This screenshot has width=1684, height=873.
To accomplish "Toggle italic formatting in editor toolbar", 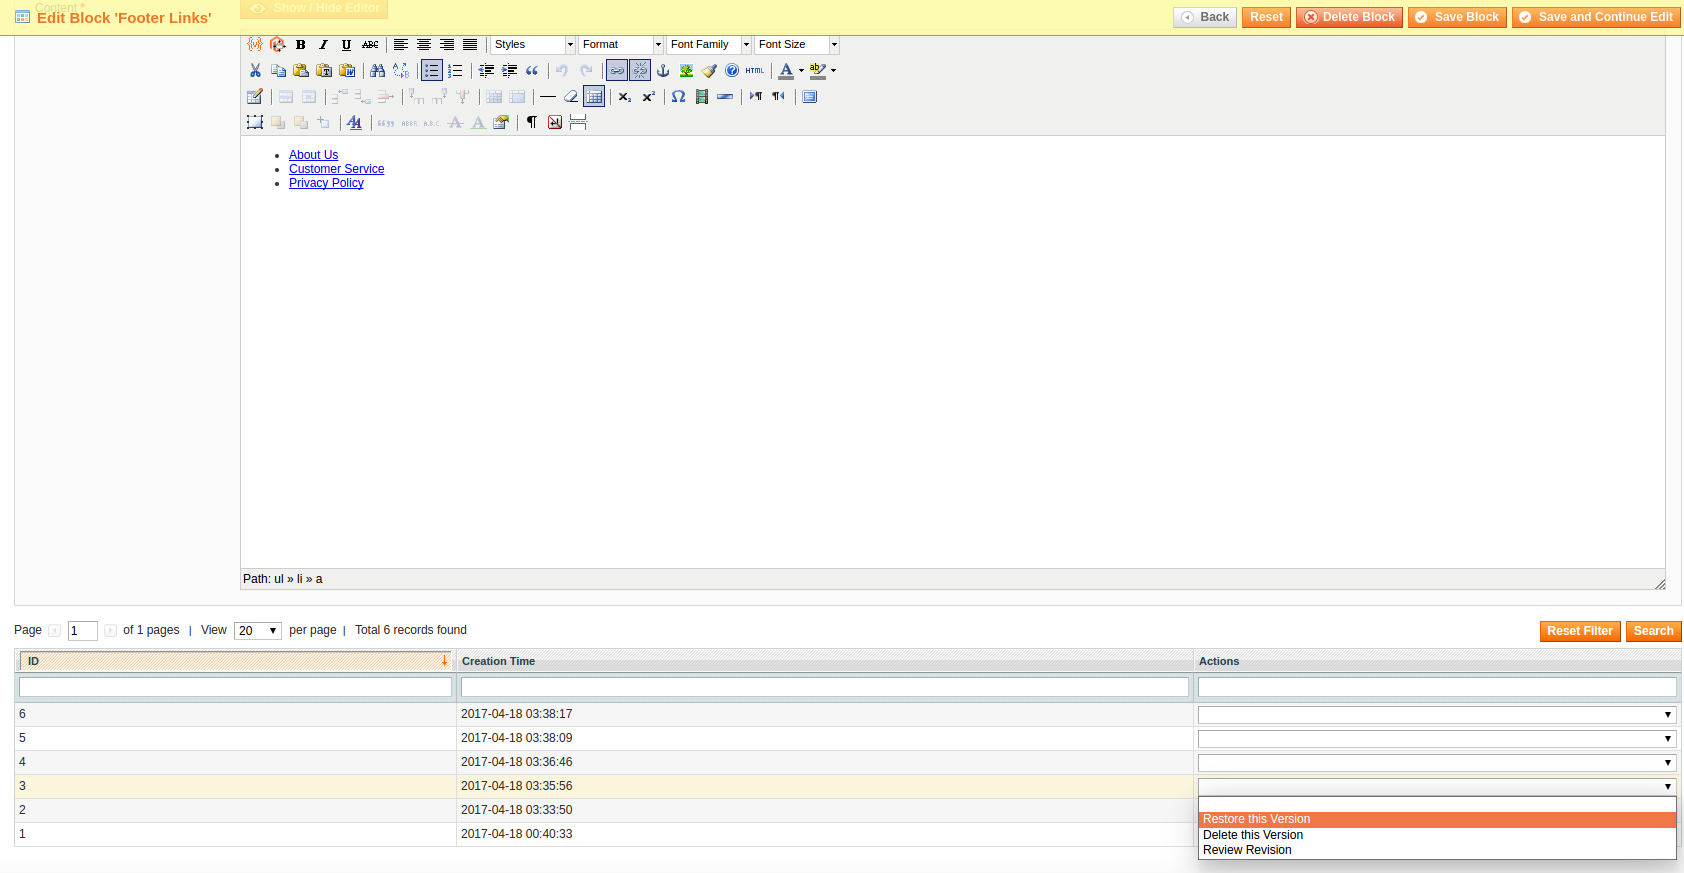I will point(323,45).
